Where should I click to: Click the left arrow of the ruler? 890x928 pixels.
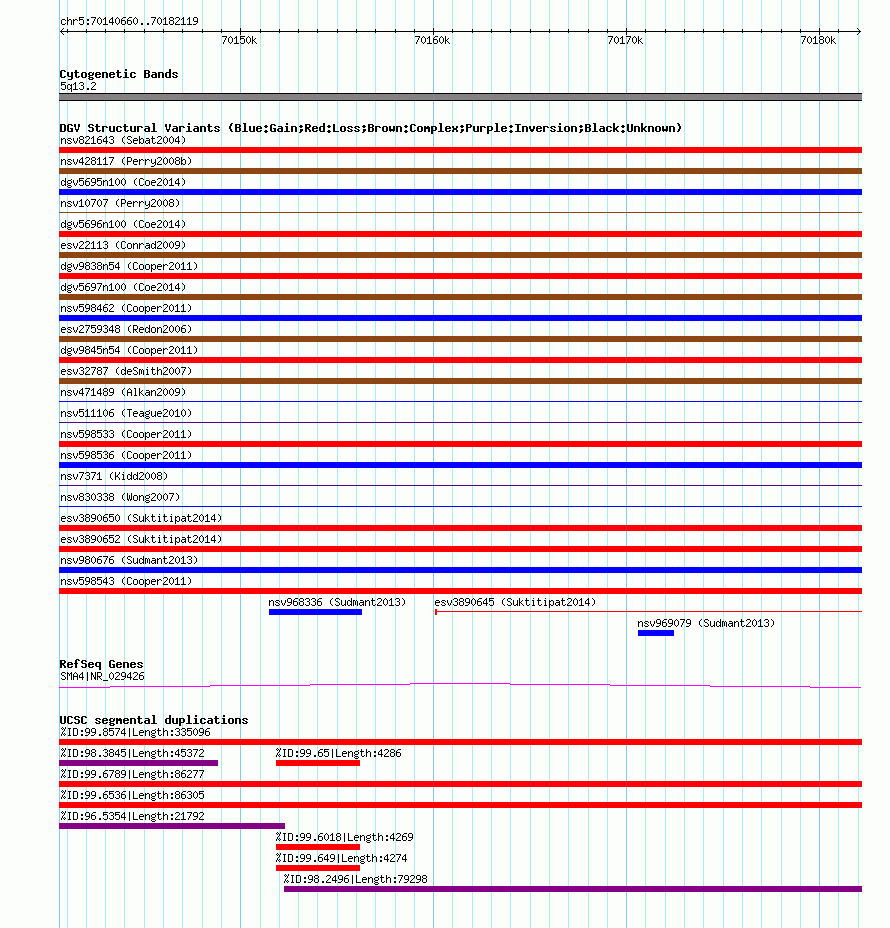[x=63, y=31]
